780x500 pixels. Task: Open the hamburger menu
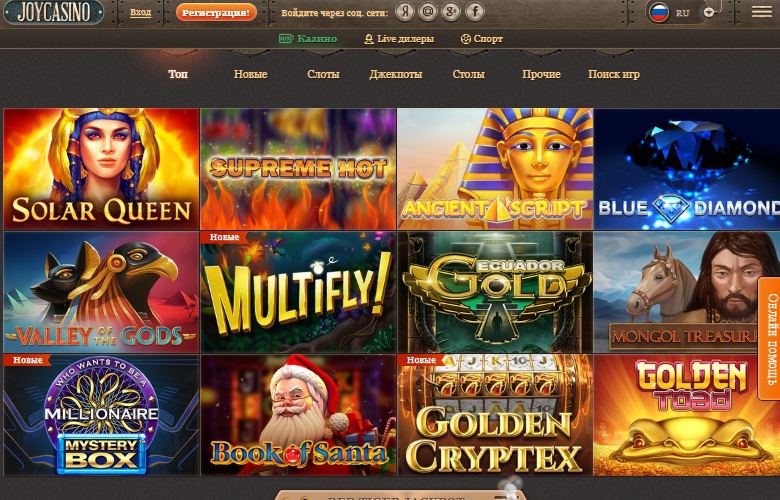(762, 12)
